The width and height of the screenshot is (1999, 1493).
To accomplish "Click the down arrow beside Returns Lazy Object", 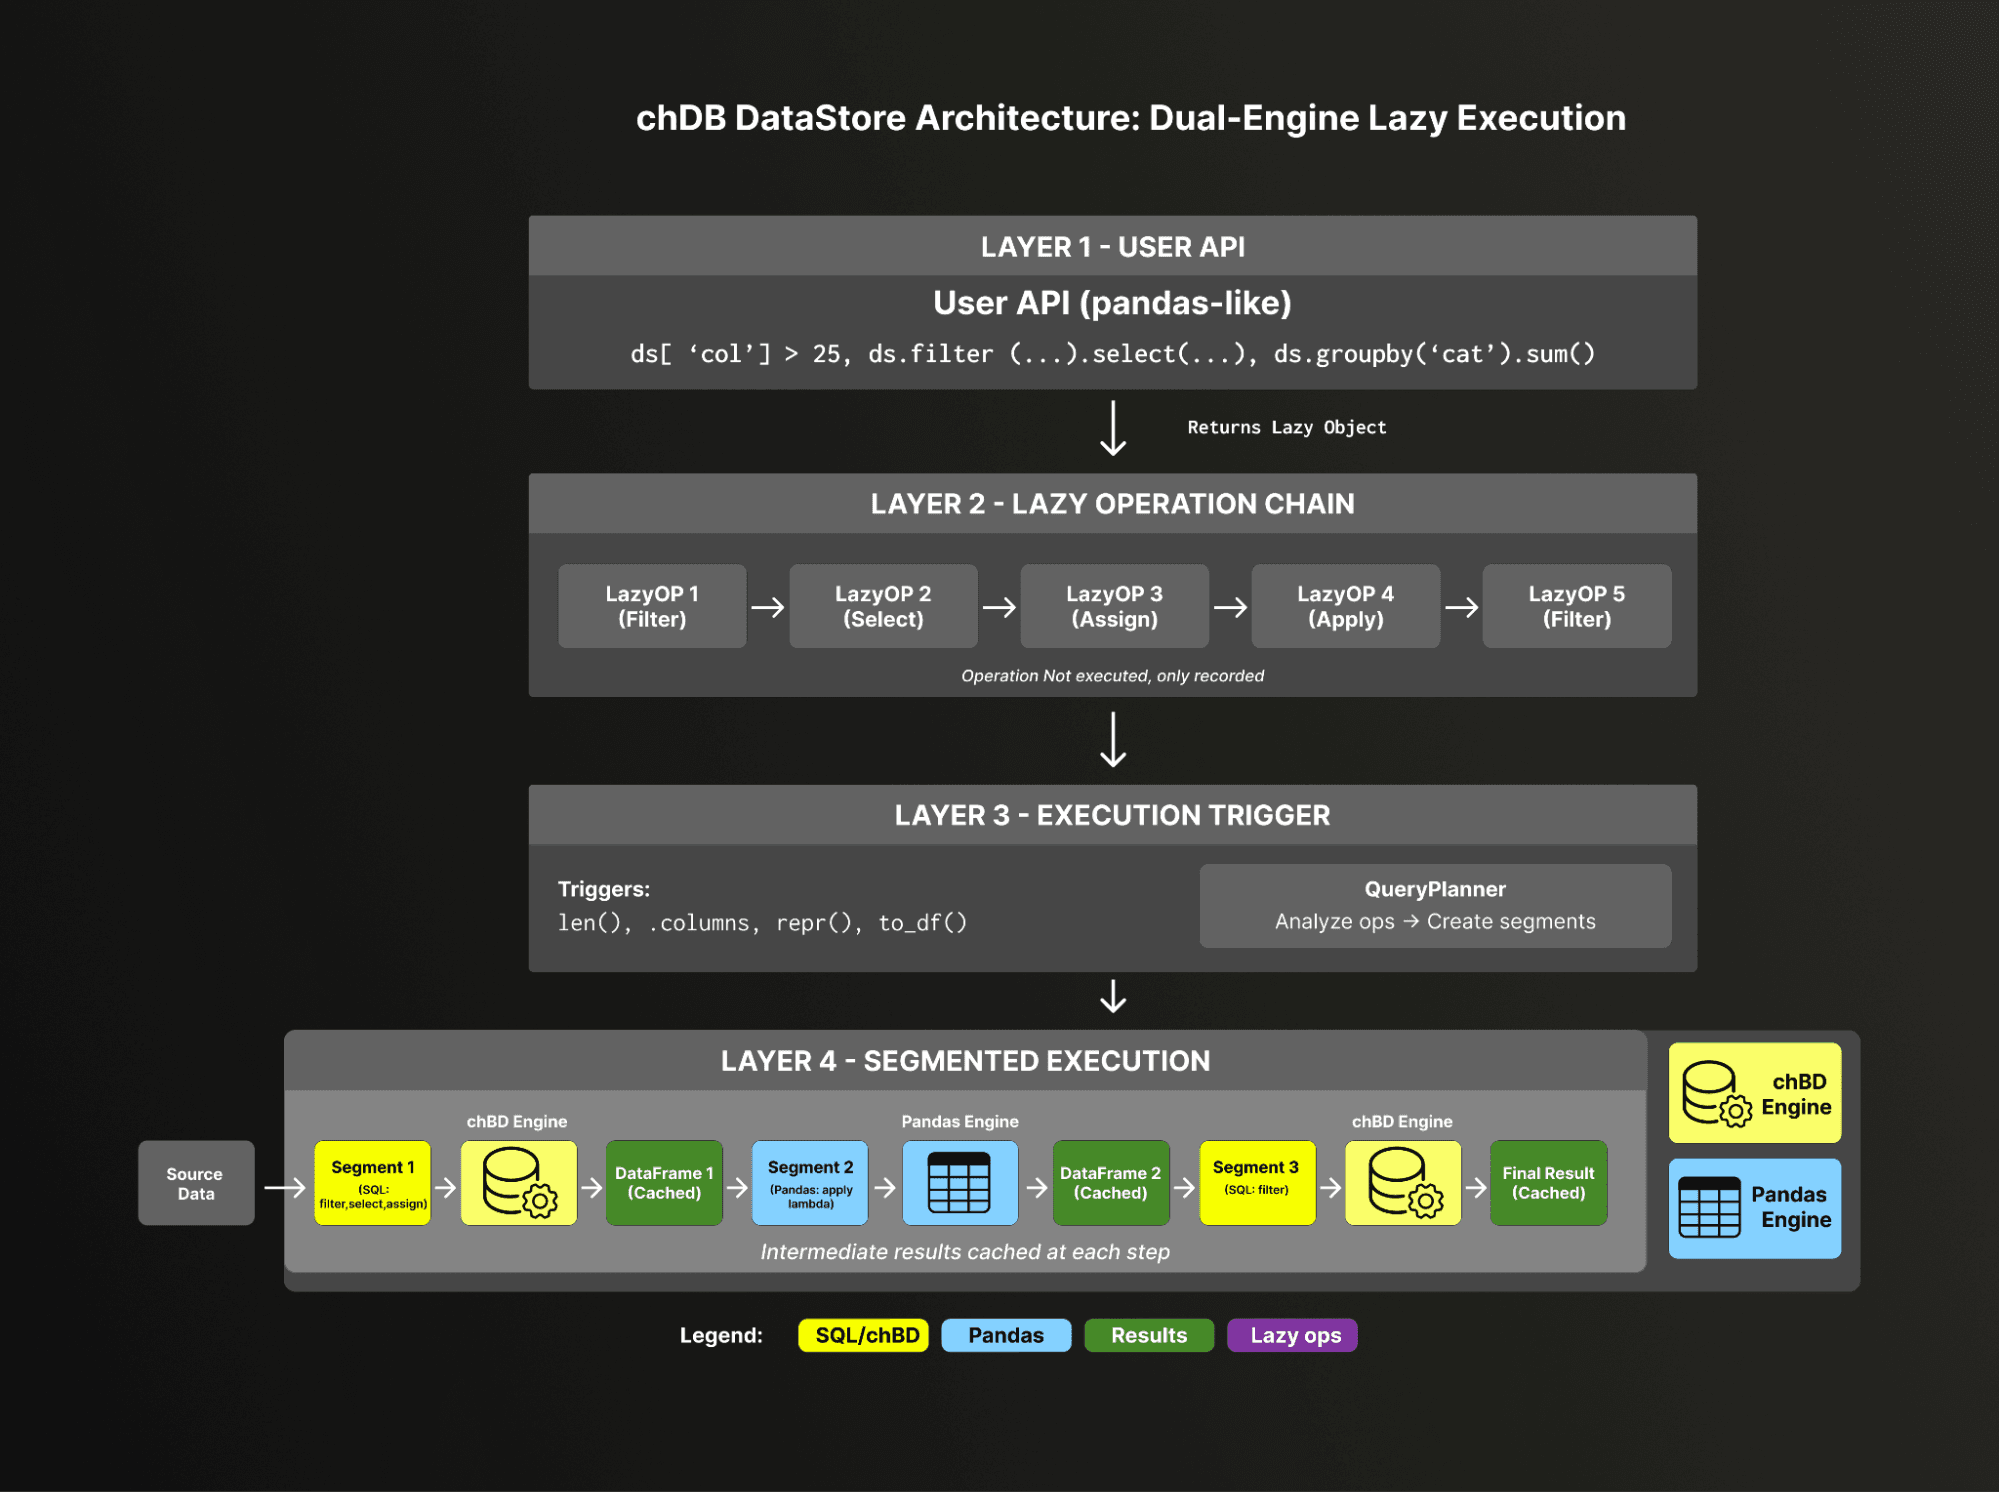I will (1112, 428).
